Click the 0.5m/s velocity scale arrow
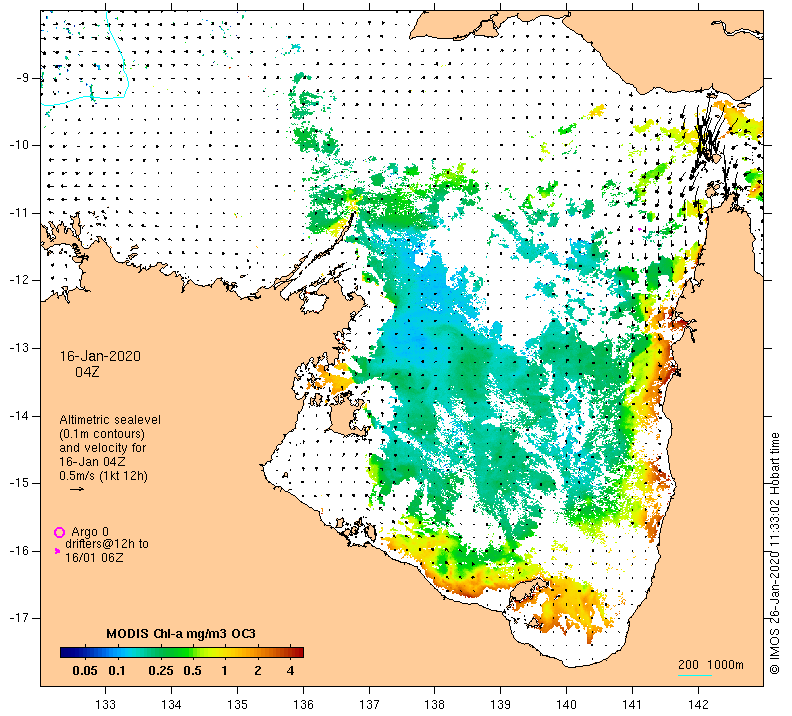The width and height of the screenshot is (792, 716). (77, 489)
